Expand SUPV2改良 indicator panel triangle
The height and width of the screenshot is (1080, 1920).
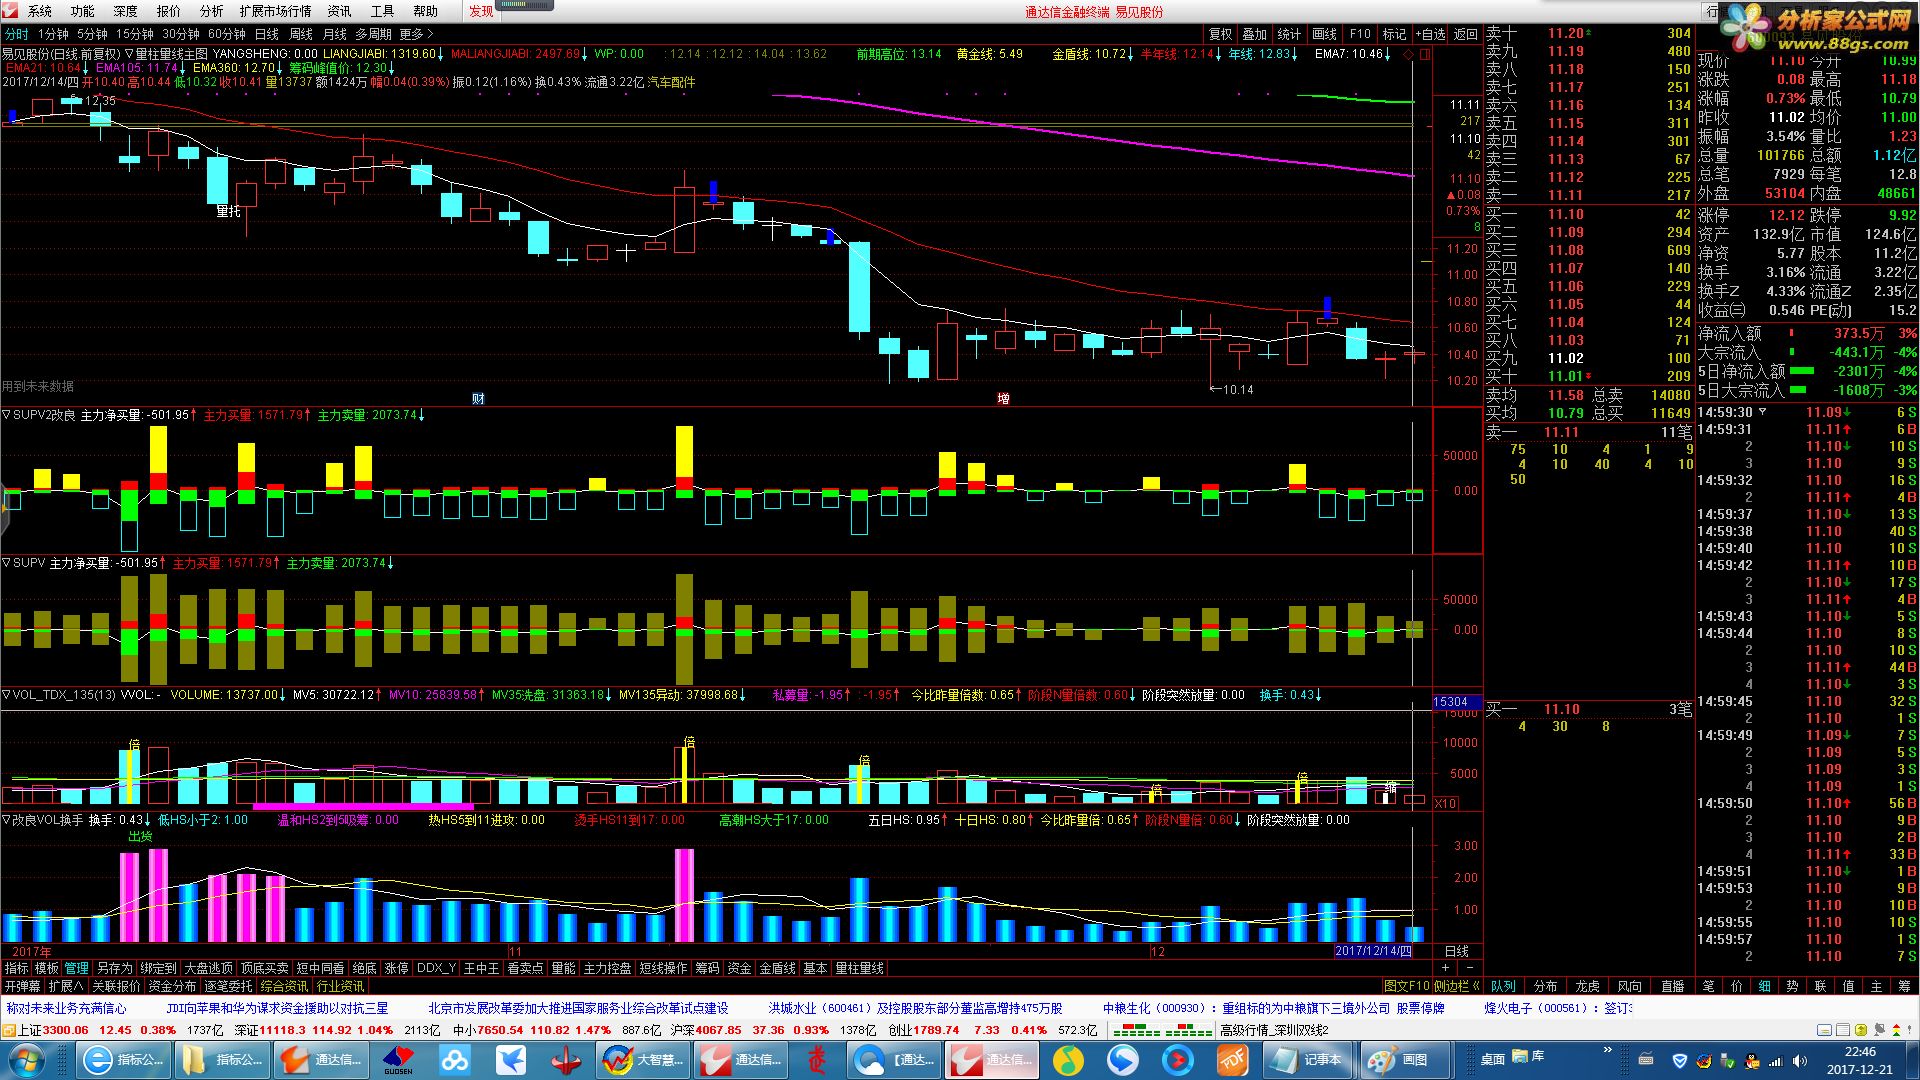click(x=6, y=414)
